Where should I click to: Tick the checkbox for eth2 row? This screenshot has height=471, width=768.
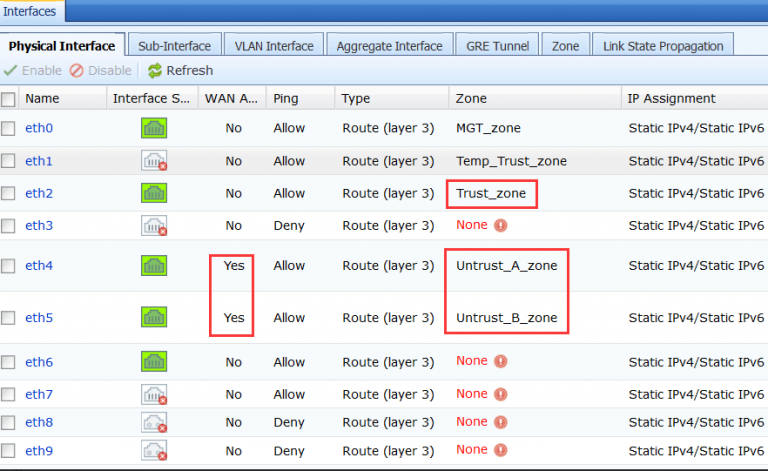coord(9,193)
